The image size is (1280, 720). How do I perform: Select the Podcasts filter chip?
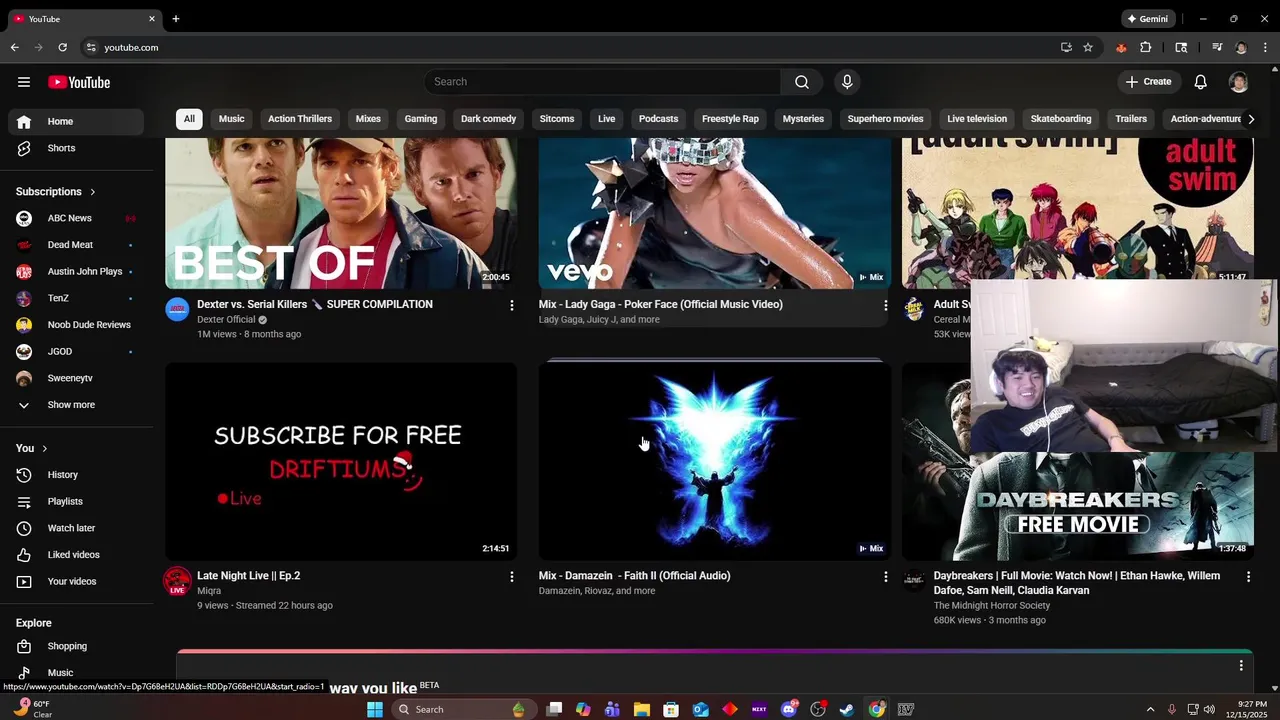pyautogui.click(x=658, y=119)
